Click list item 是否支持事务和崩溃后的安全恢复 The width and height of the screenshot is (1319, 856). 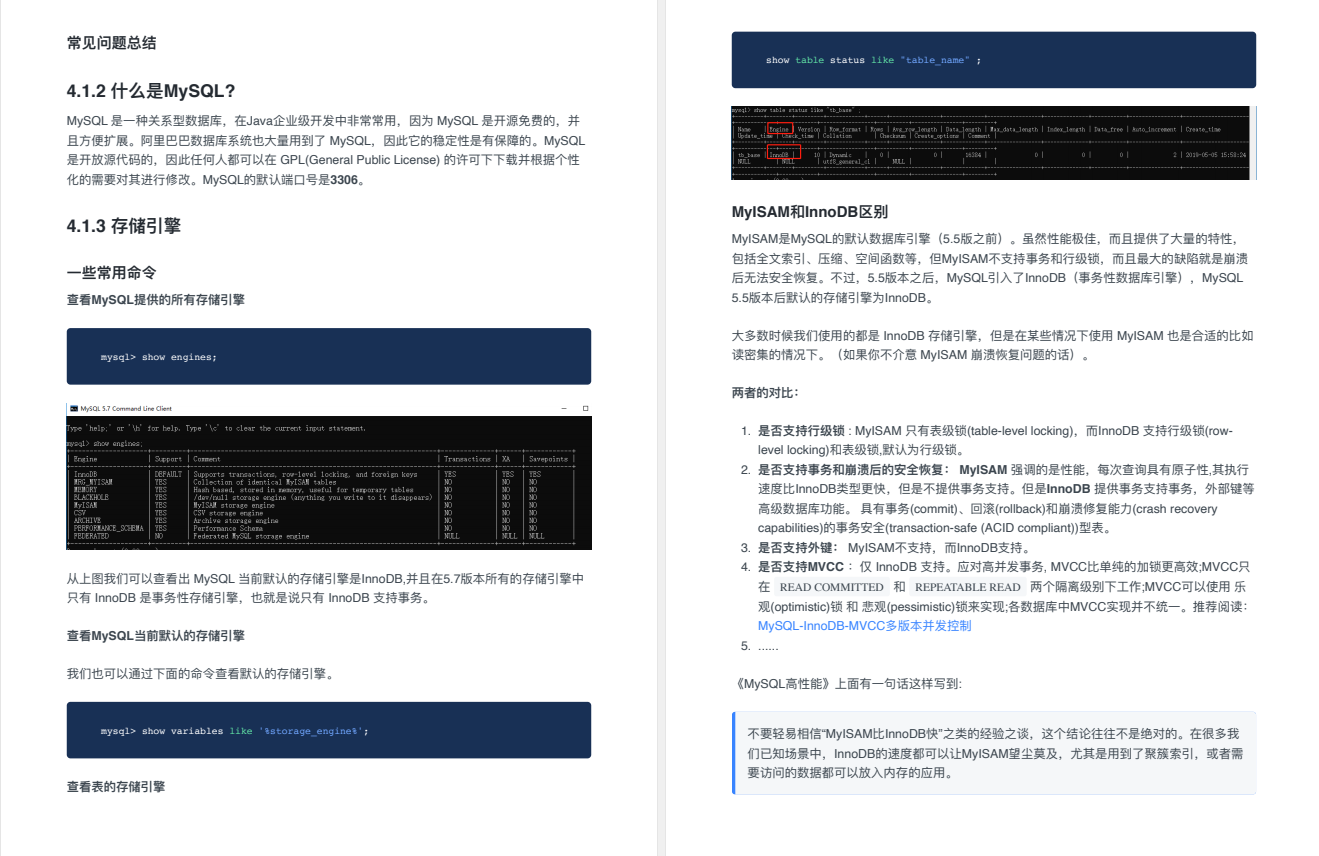point(1006,498)
